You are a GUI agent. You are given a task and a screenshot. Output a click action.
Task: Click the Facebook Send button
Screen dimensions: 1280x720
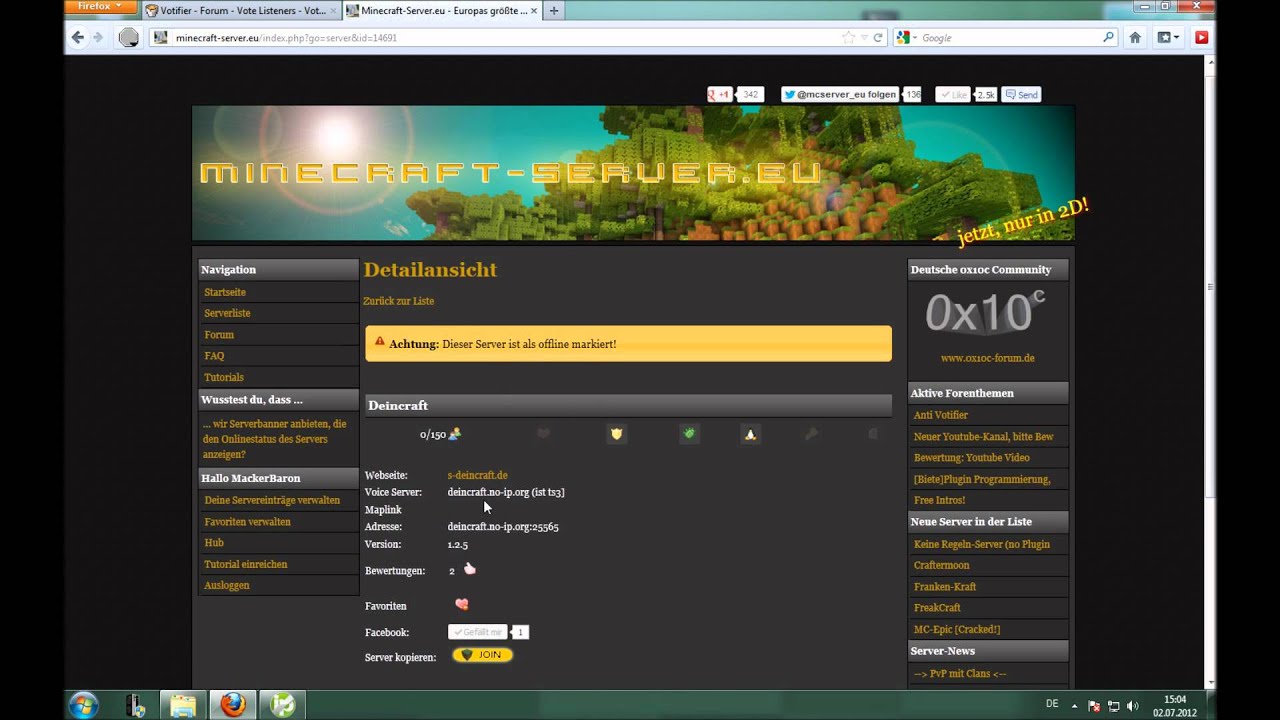[1022, 94]
